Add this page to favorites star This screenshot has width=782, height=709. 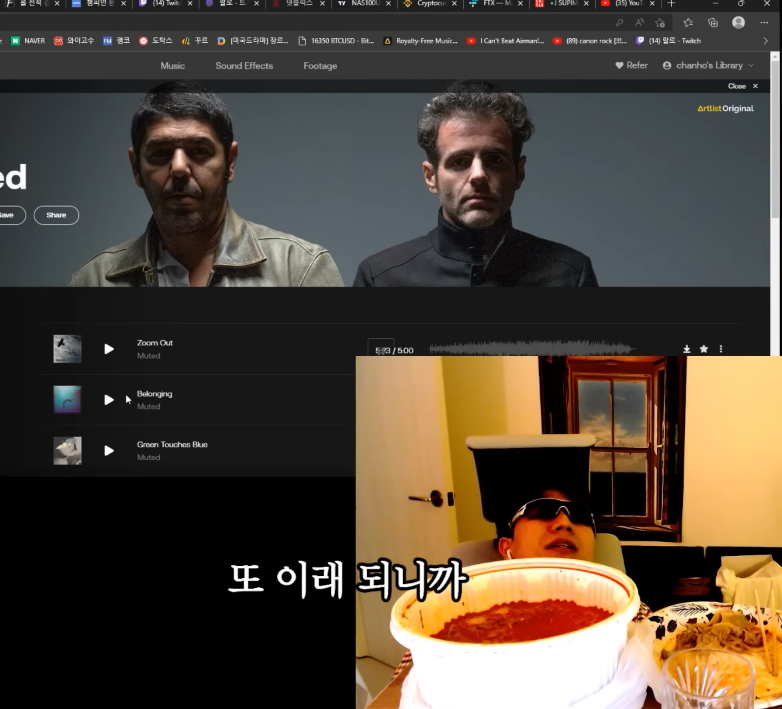point(660,22)
